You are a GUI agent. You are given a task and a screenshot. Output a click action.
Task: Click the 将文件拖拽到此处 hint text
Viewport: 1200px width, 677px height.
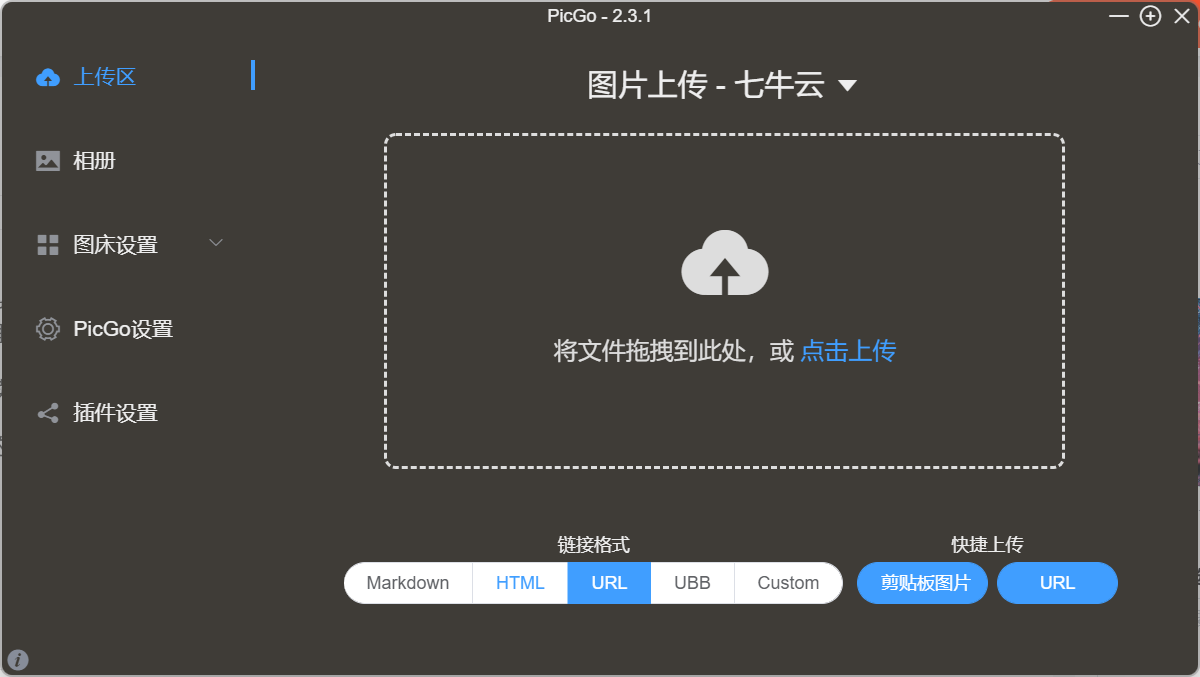point(649,351)
